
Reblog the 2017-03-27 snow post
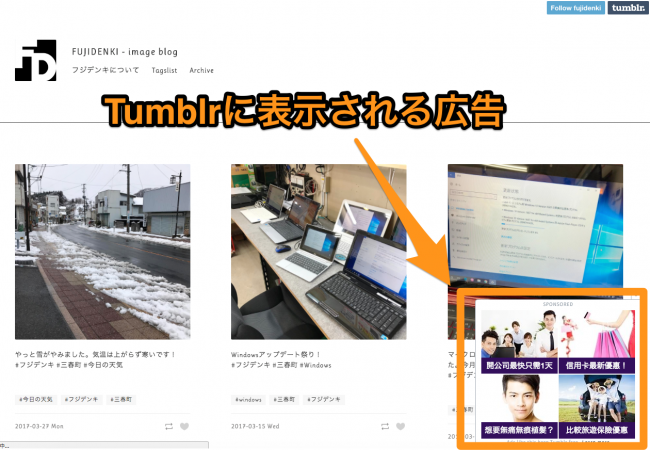click(168, 426)
